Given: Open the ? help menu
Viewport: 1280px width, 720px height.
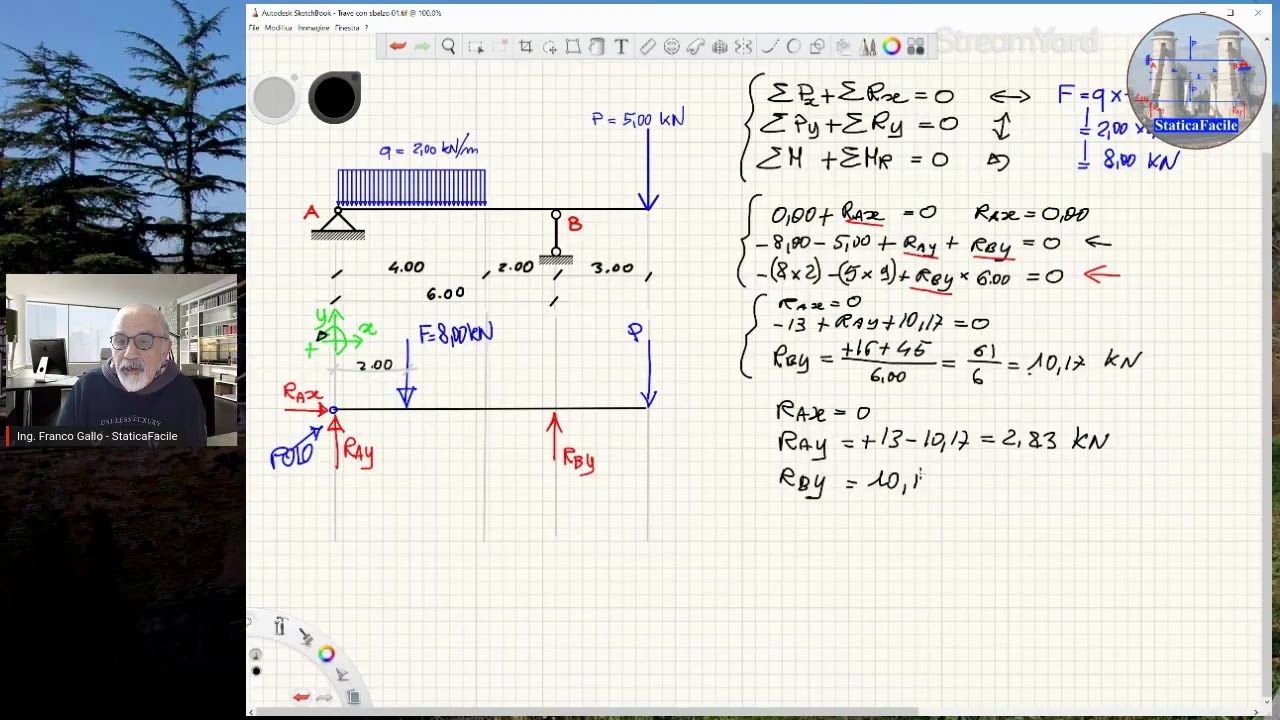Looking at the screenshot, I should point(366,28).
